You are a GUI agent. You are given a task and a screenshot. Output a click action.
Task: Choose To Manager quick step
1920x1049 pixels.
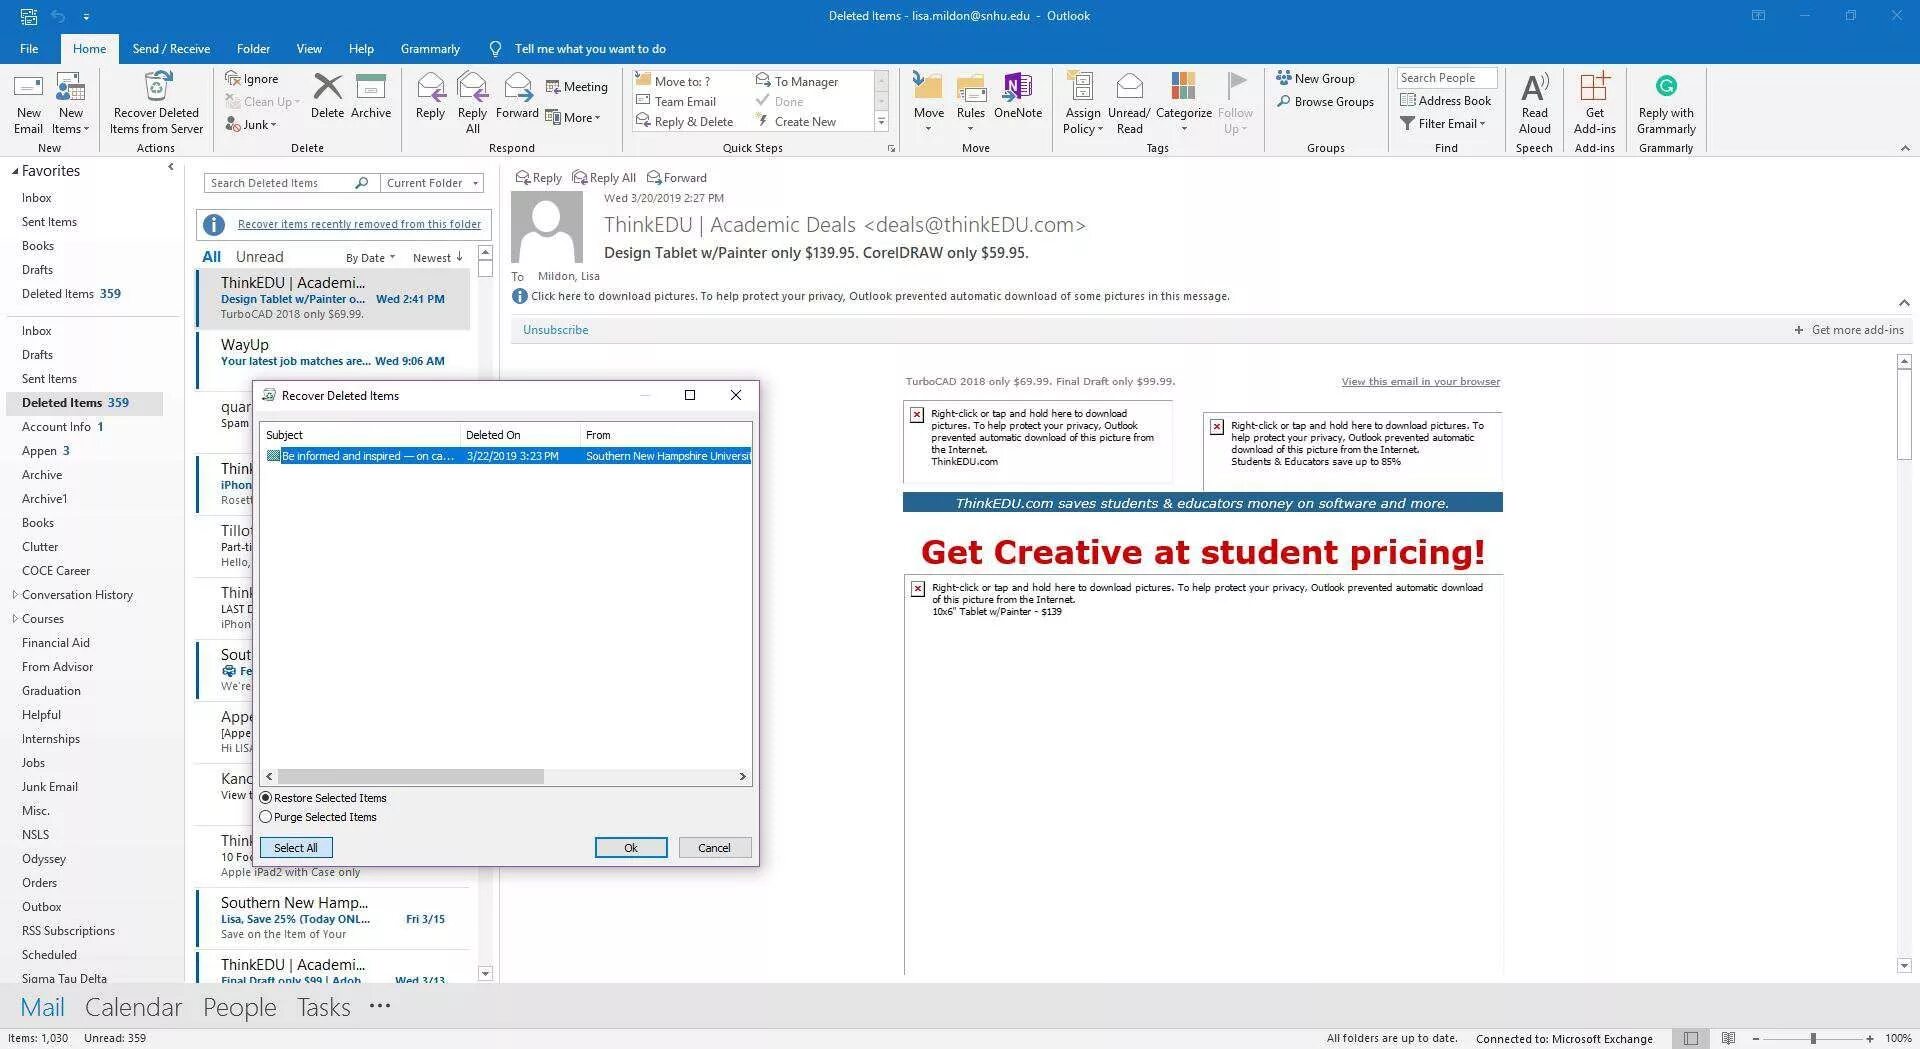(x=797, y=81)
